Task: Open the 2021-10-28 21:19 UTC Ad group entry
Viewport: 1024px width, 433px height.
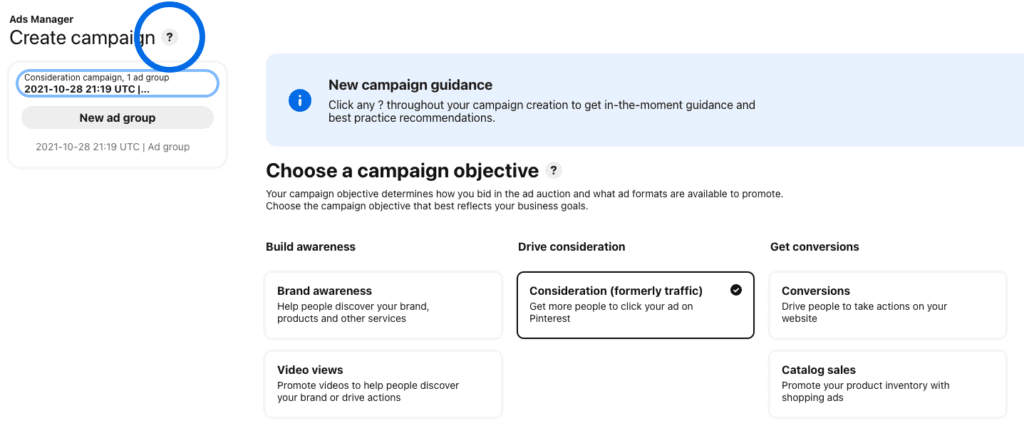Action: point(112,147)
